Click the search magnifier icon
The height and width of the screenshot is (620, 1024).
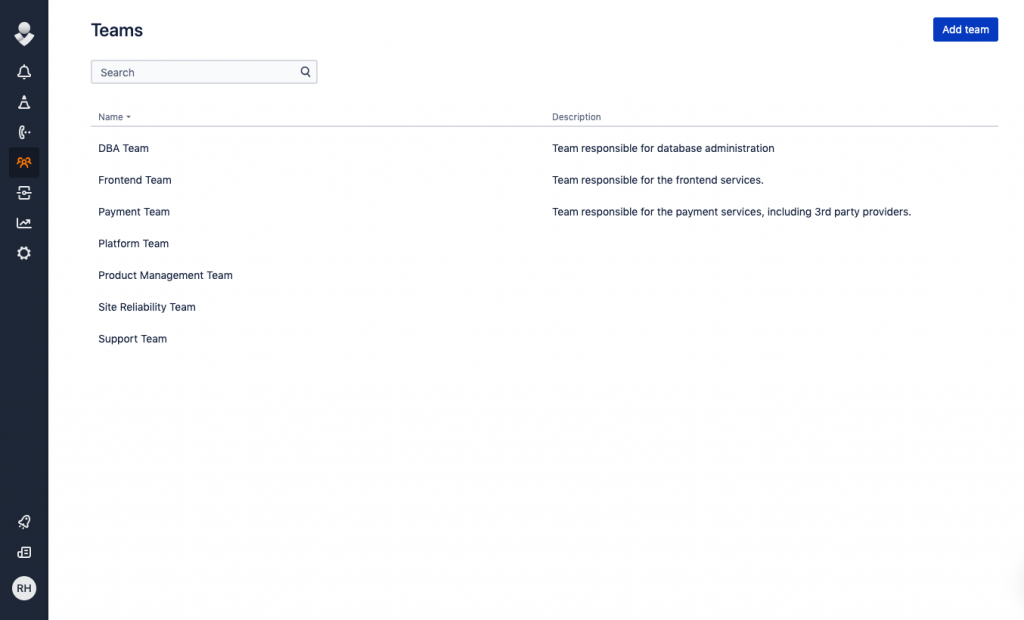(306, 72)
